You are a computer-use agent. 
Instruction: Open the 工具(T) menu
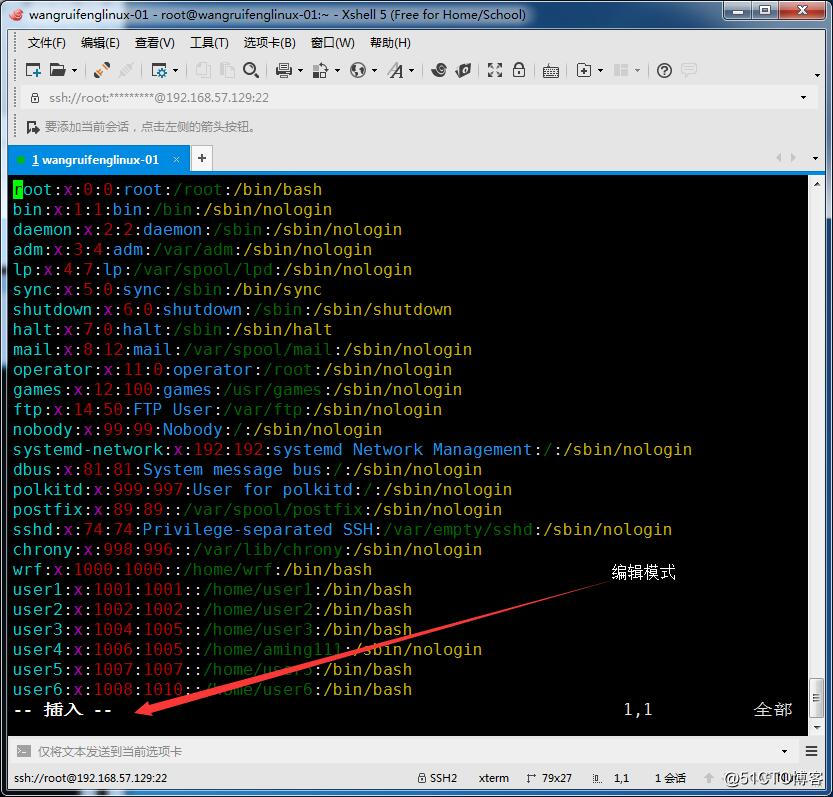[209, 43]
